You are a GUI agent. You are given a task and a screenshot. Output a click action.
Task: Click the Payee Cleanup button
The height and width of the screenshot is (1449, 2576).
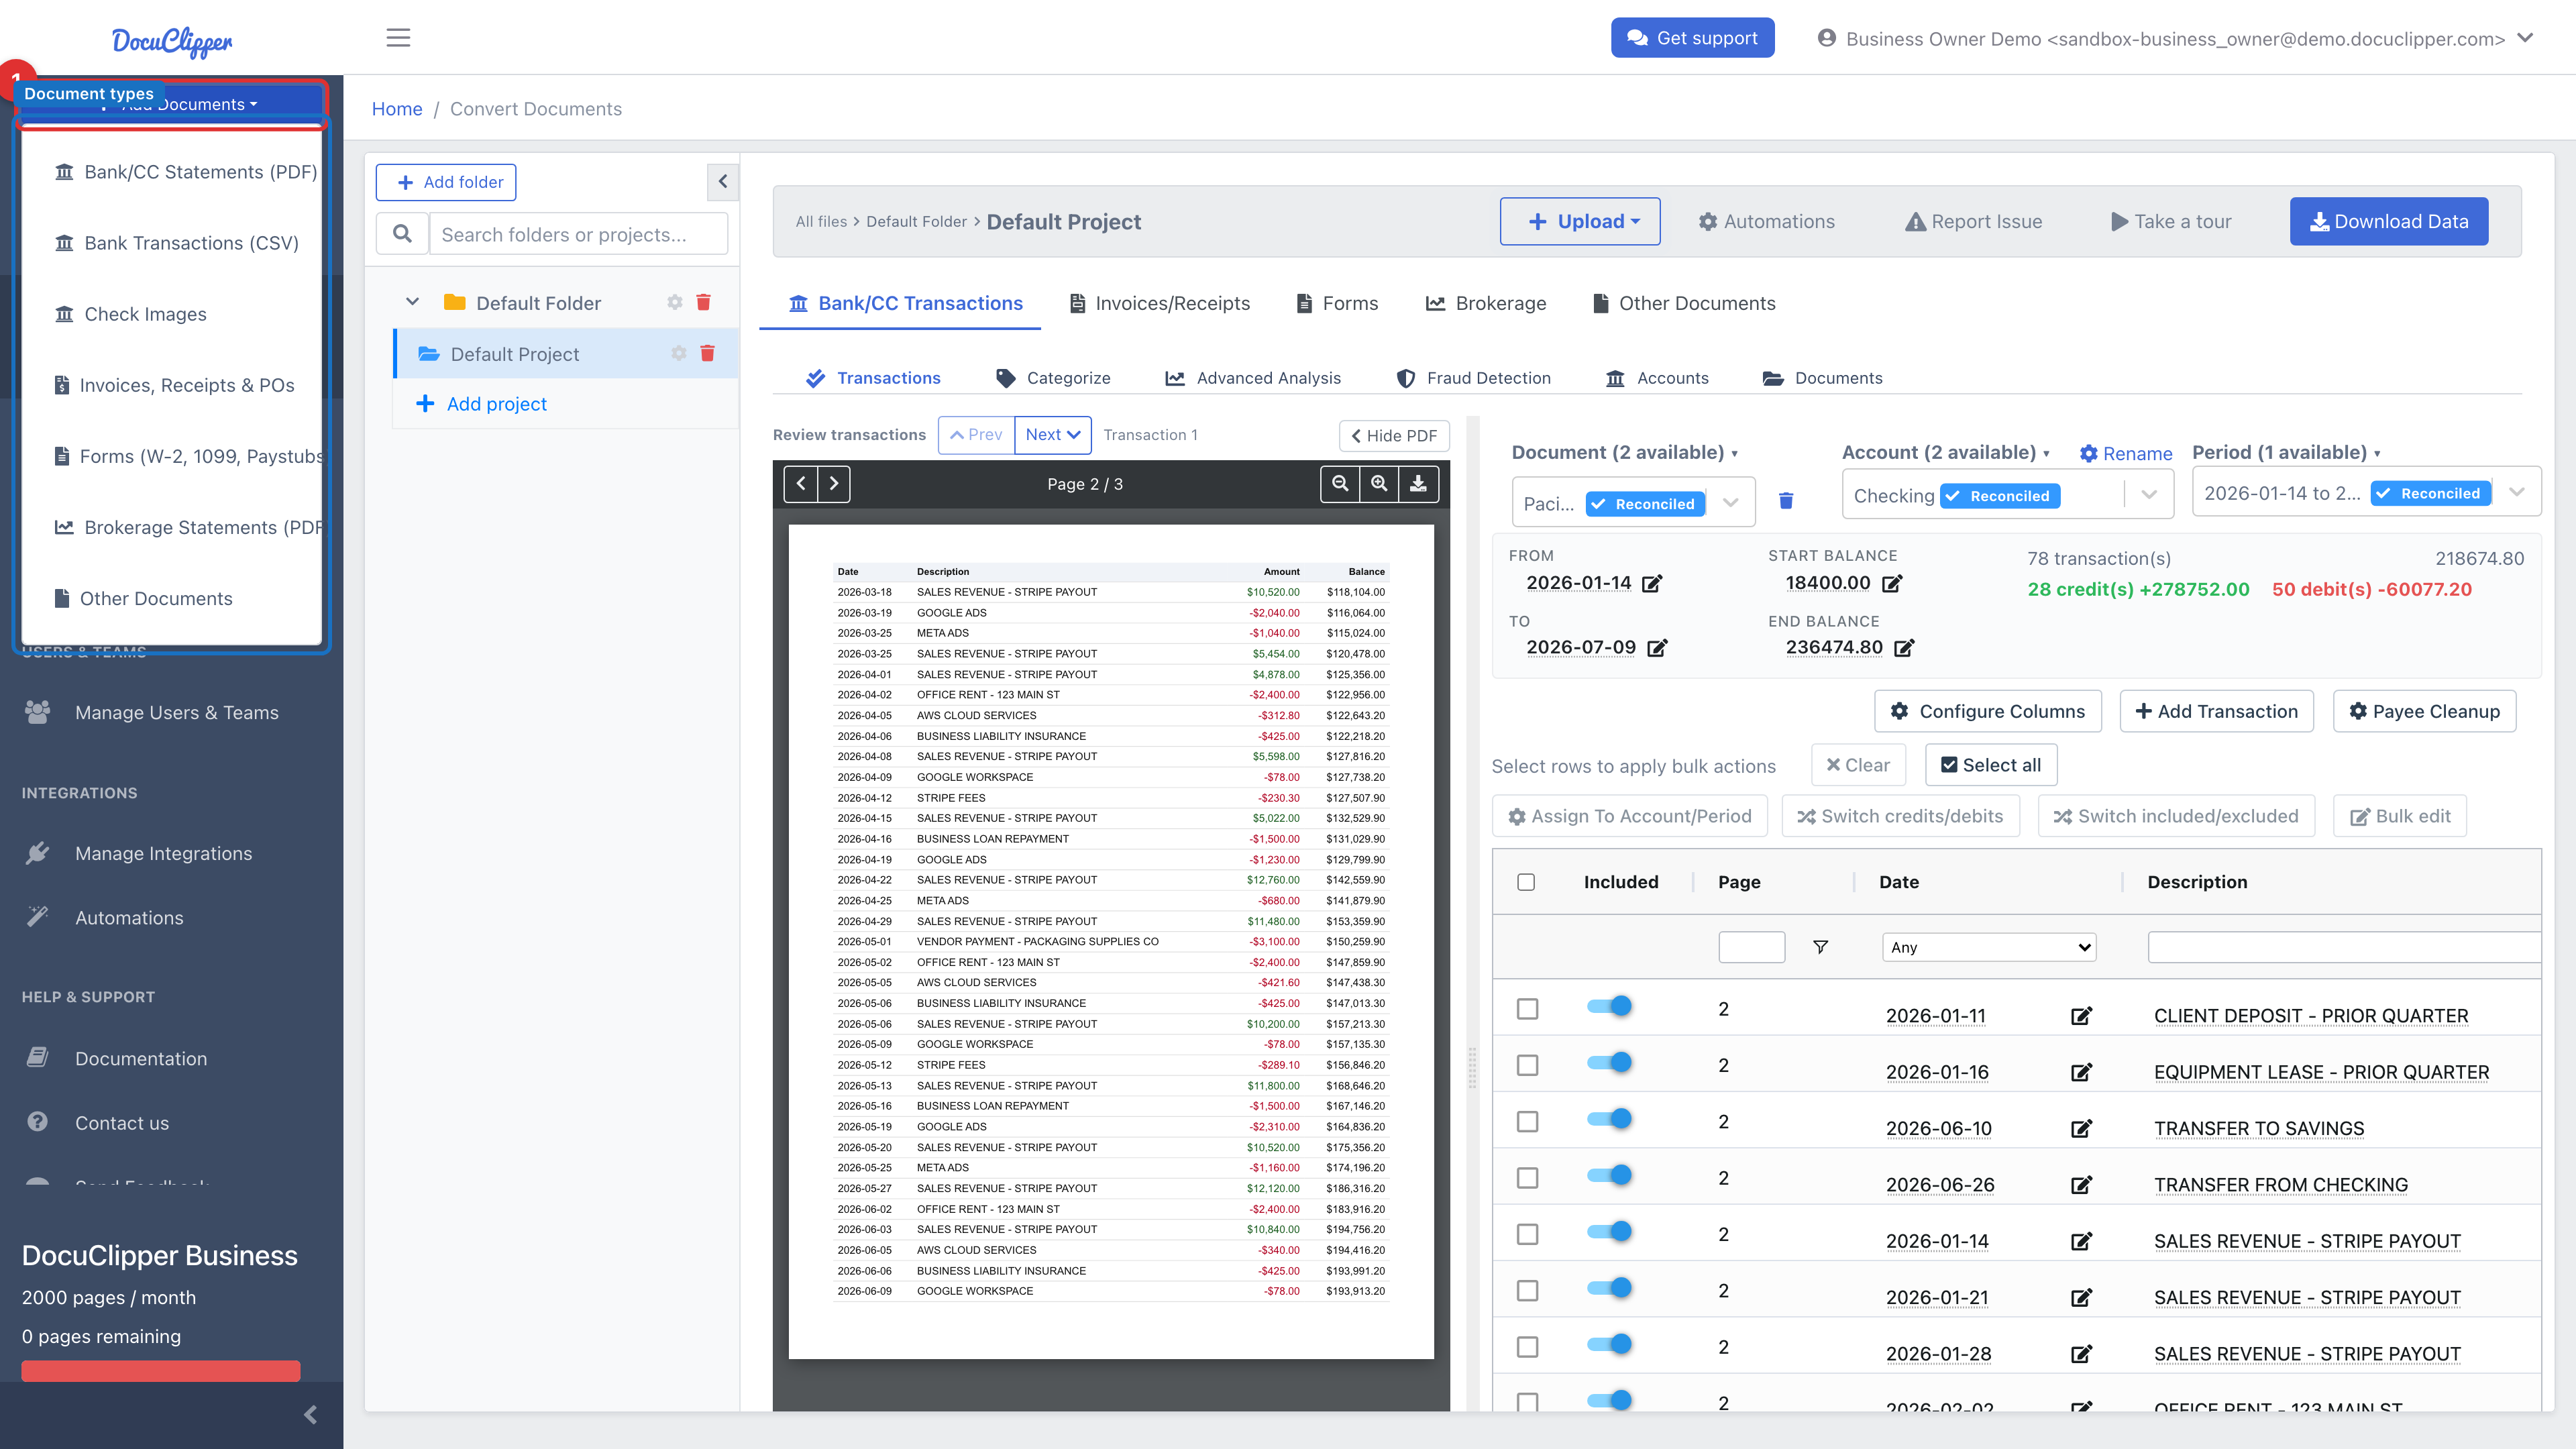tap(2424, 711)
